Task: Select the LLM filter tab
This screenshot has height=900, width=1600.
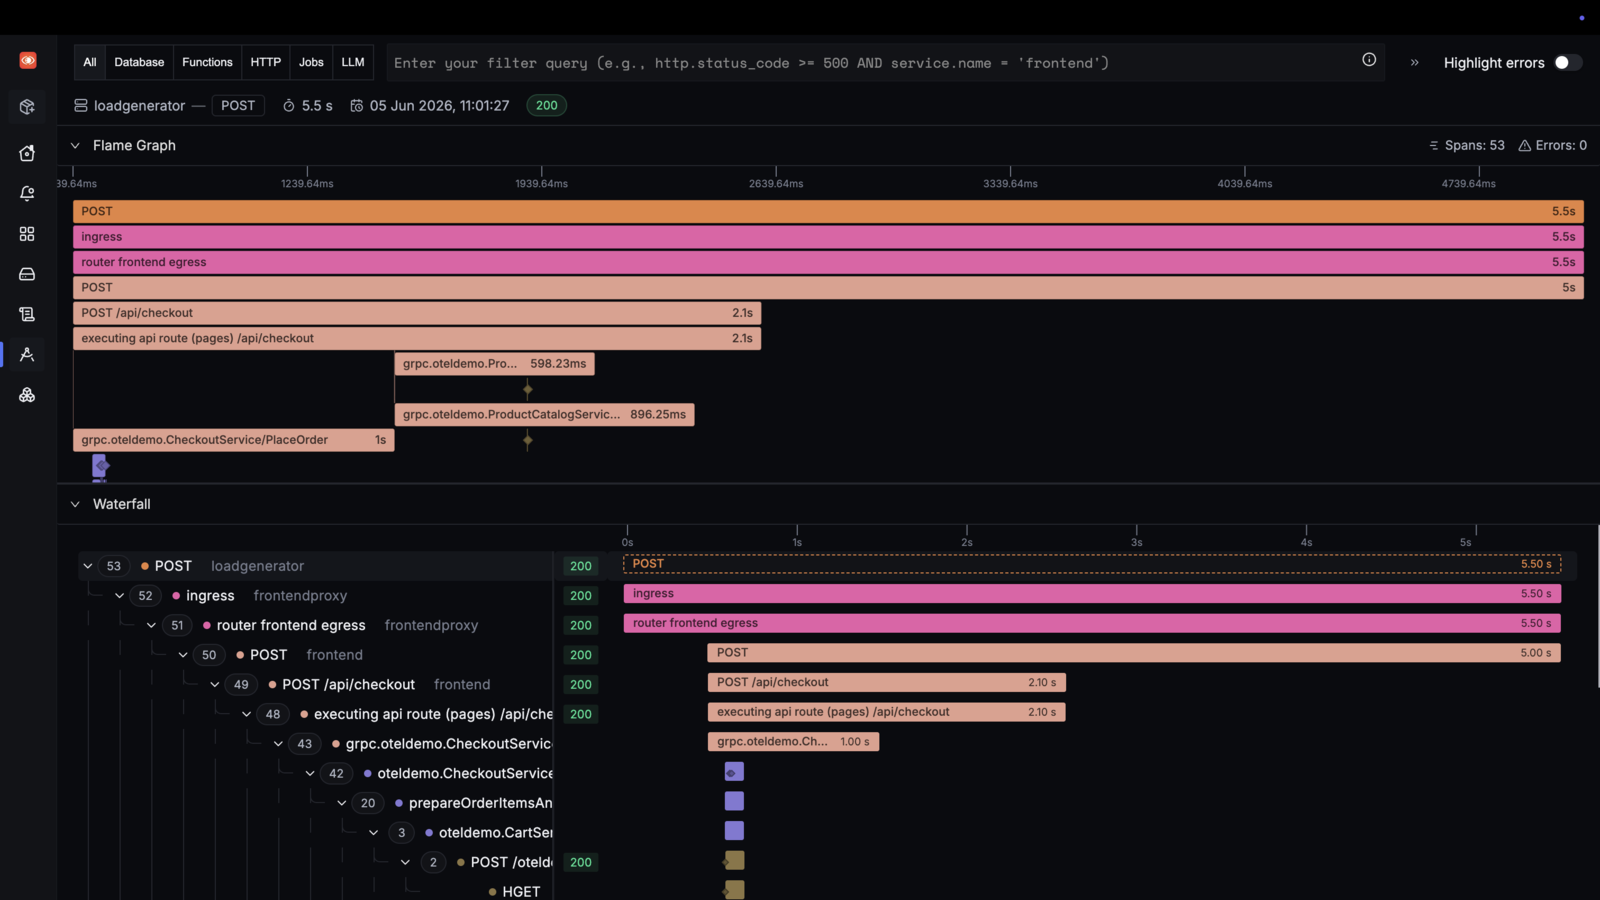Action: pyautogui.click(x=353, y=62)
